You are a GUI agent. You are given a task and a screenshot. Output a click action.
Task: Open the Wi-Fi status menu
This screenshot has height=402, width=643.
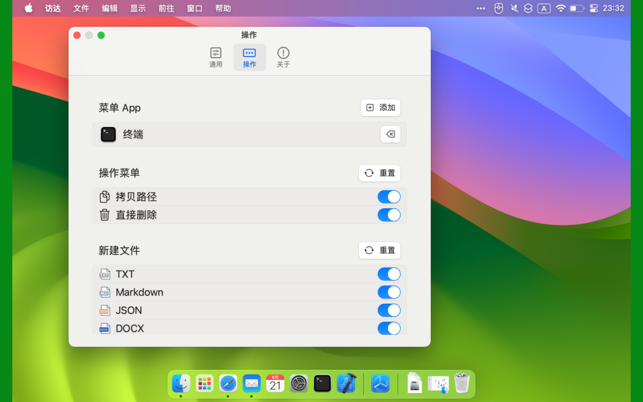[x=561, y=8]
